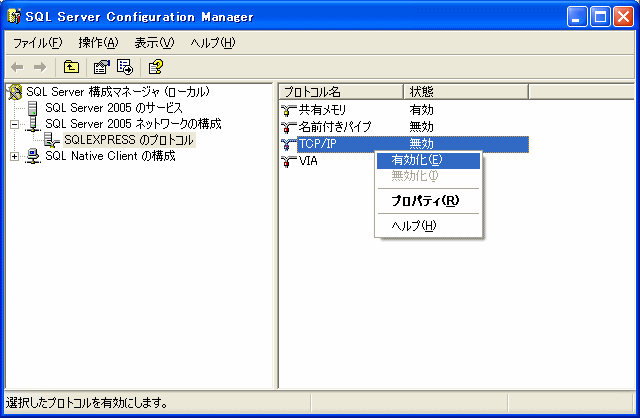The image size is (640, 418).
Task: Click the TCP/IP protocol icon
Action: pyautogui.click(x=289, y=144)
